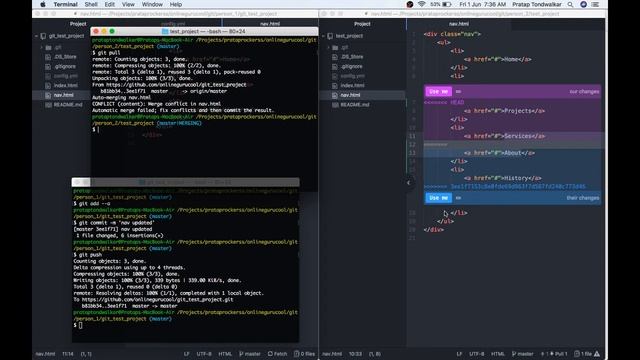Click master branch in right Atom status bar
The height and width of the screenshot is (360, 640).
pyautogui.click(x=522, y=354)
